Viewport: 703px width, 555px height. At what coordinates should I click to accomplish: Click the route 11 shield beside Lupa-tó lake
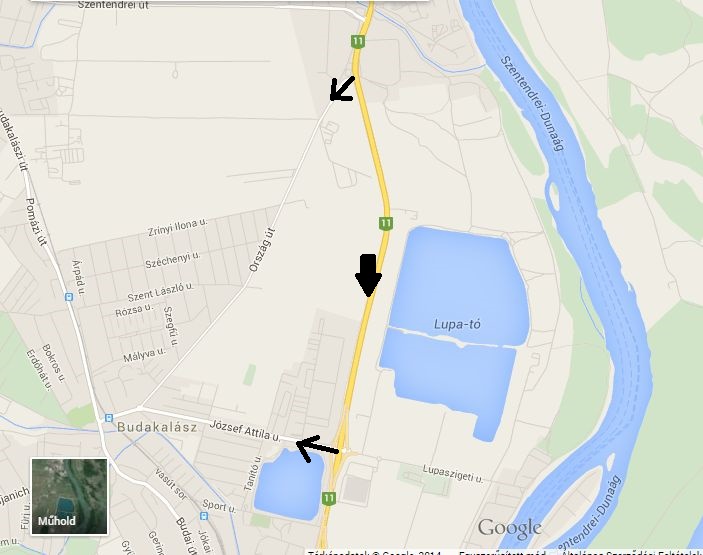pyautogui.click(x=386, y=223)
